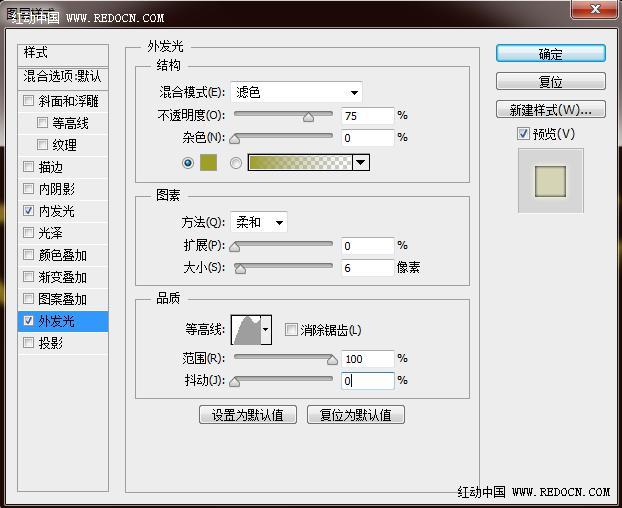Image resolution: width=622 pixels, height=508 pixels.
Task: Click the 不透明度 opacity slider handle
Action: 308,117
